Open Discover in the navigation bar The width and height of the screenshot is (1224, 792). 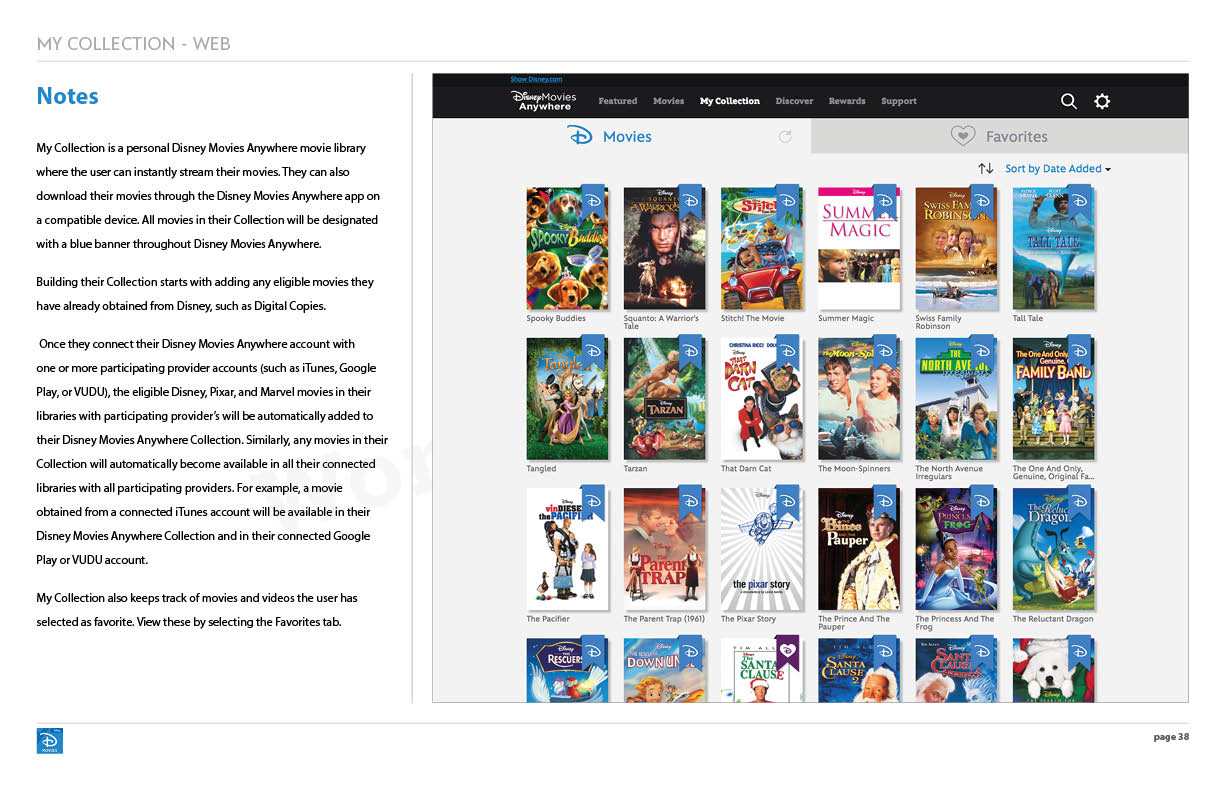click(795, 101)
